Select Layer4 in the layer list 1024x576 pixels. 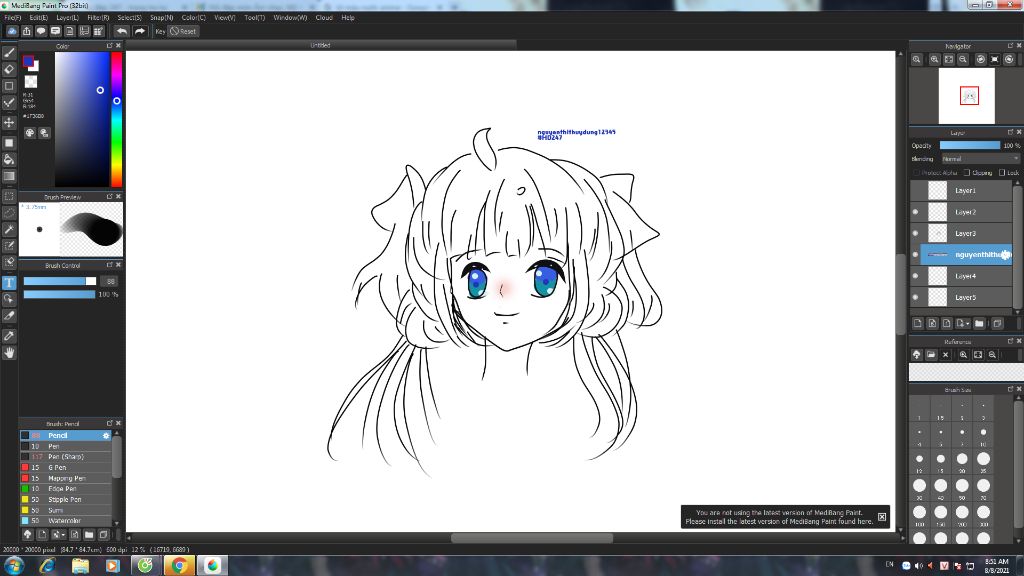point(966,276)
